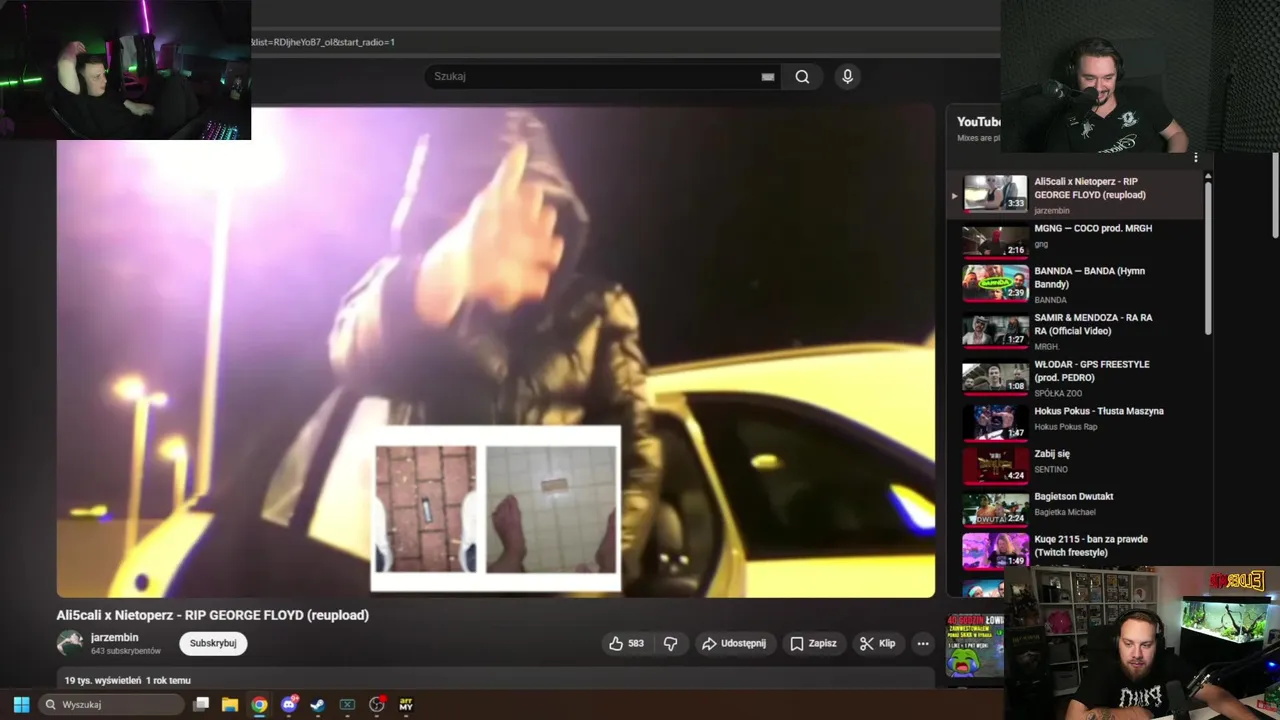Open the Windows Start menu

point(21,704)
